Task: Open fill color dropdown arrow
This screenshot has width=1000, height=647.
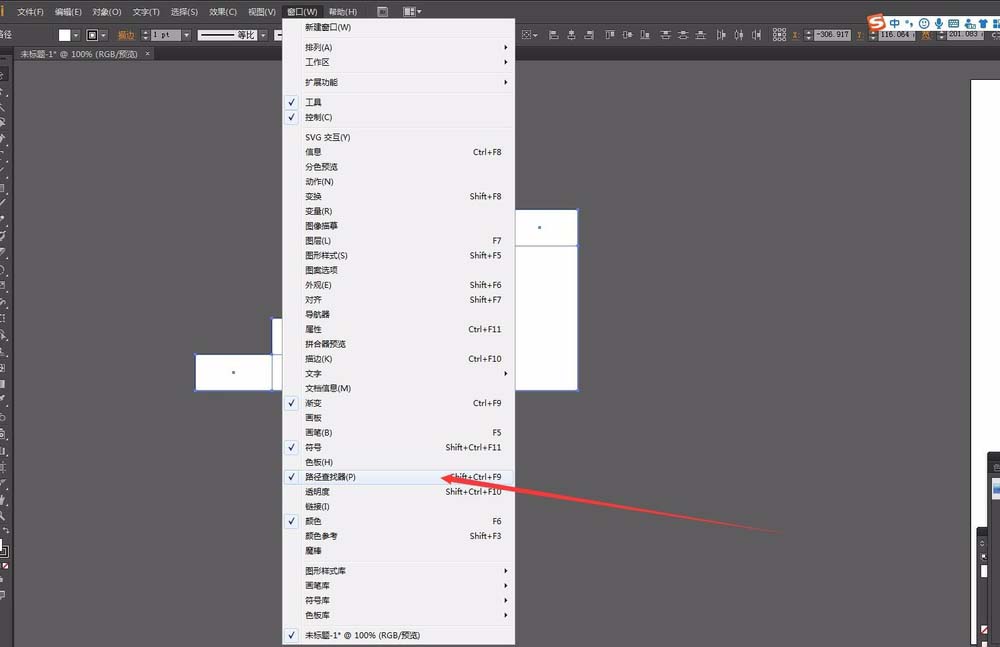Action: (76, 35)
